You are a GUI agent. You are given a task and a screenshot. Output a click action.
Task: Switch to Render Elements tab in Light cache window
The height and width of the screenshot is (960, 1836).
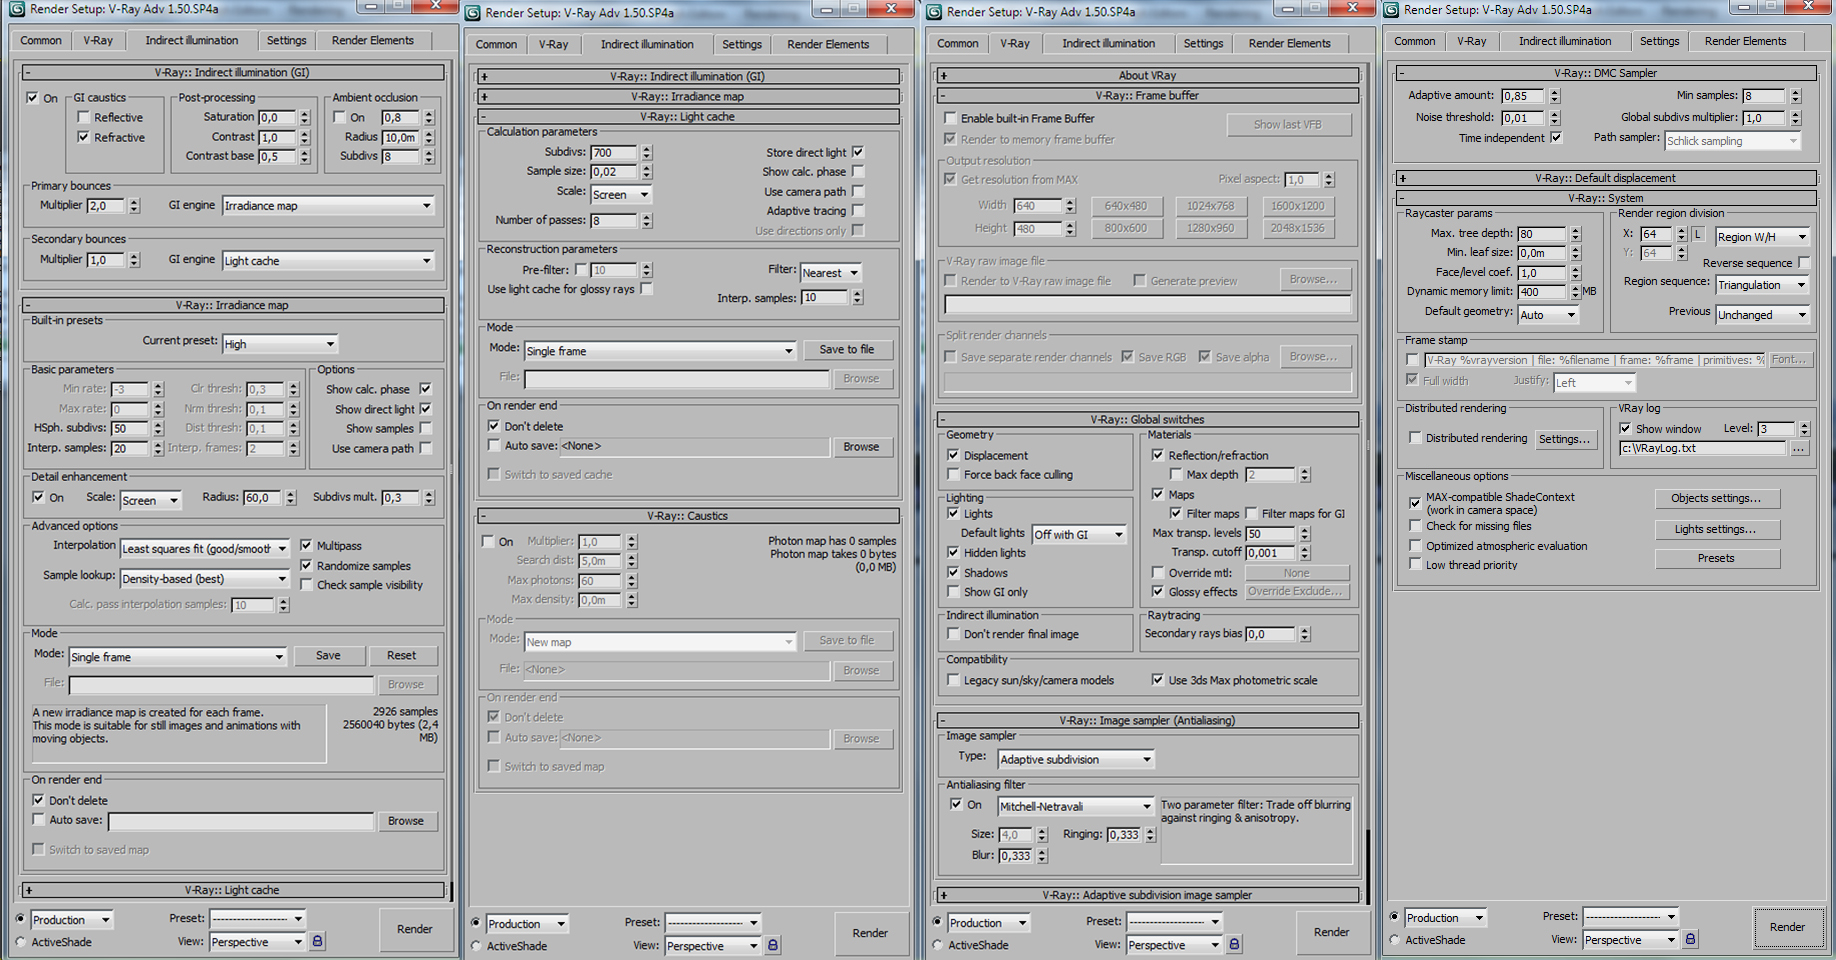(x=828, y=44)
